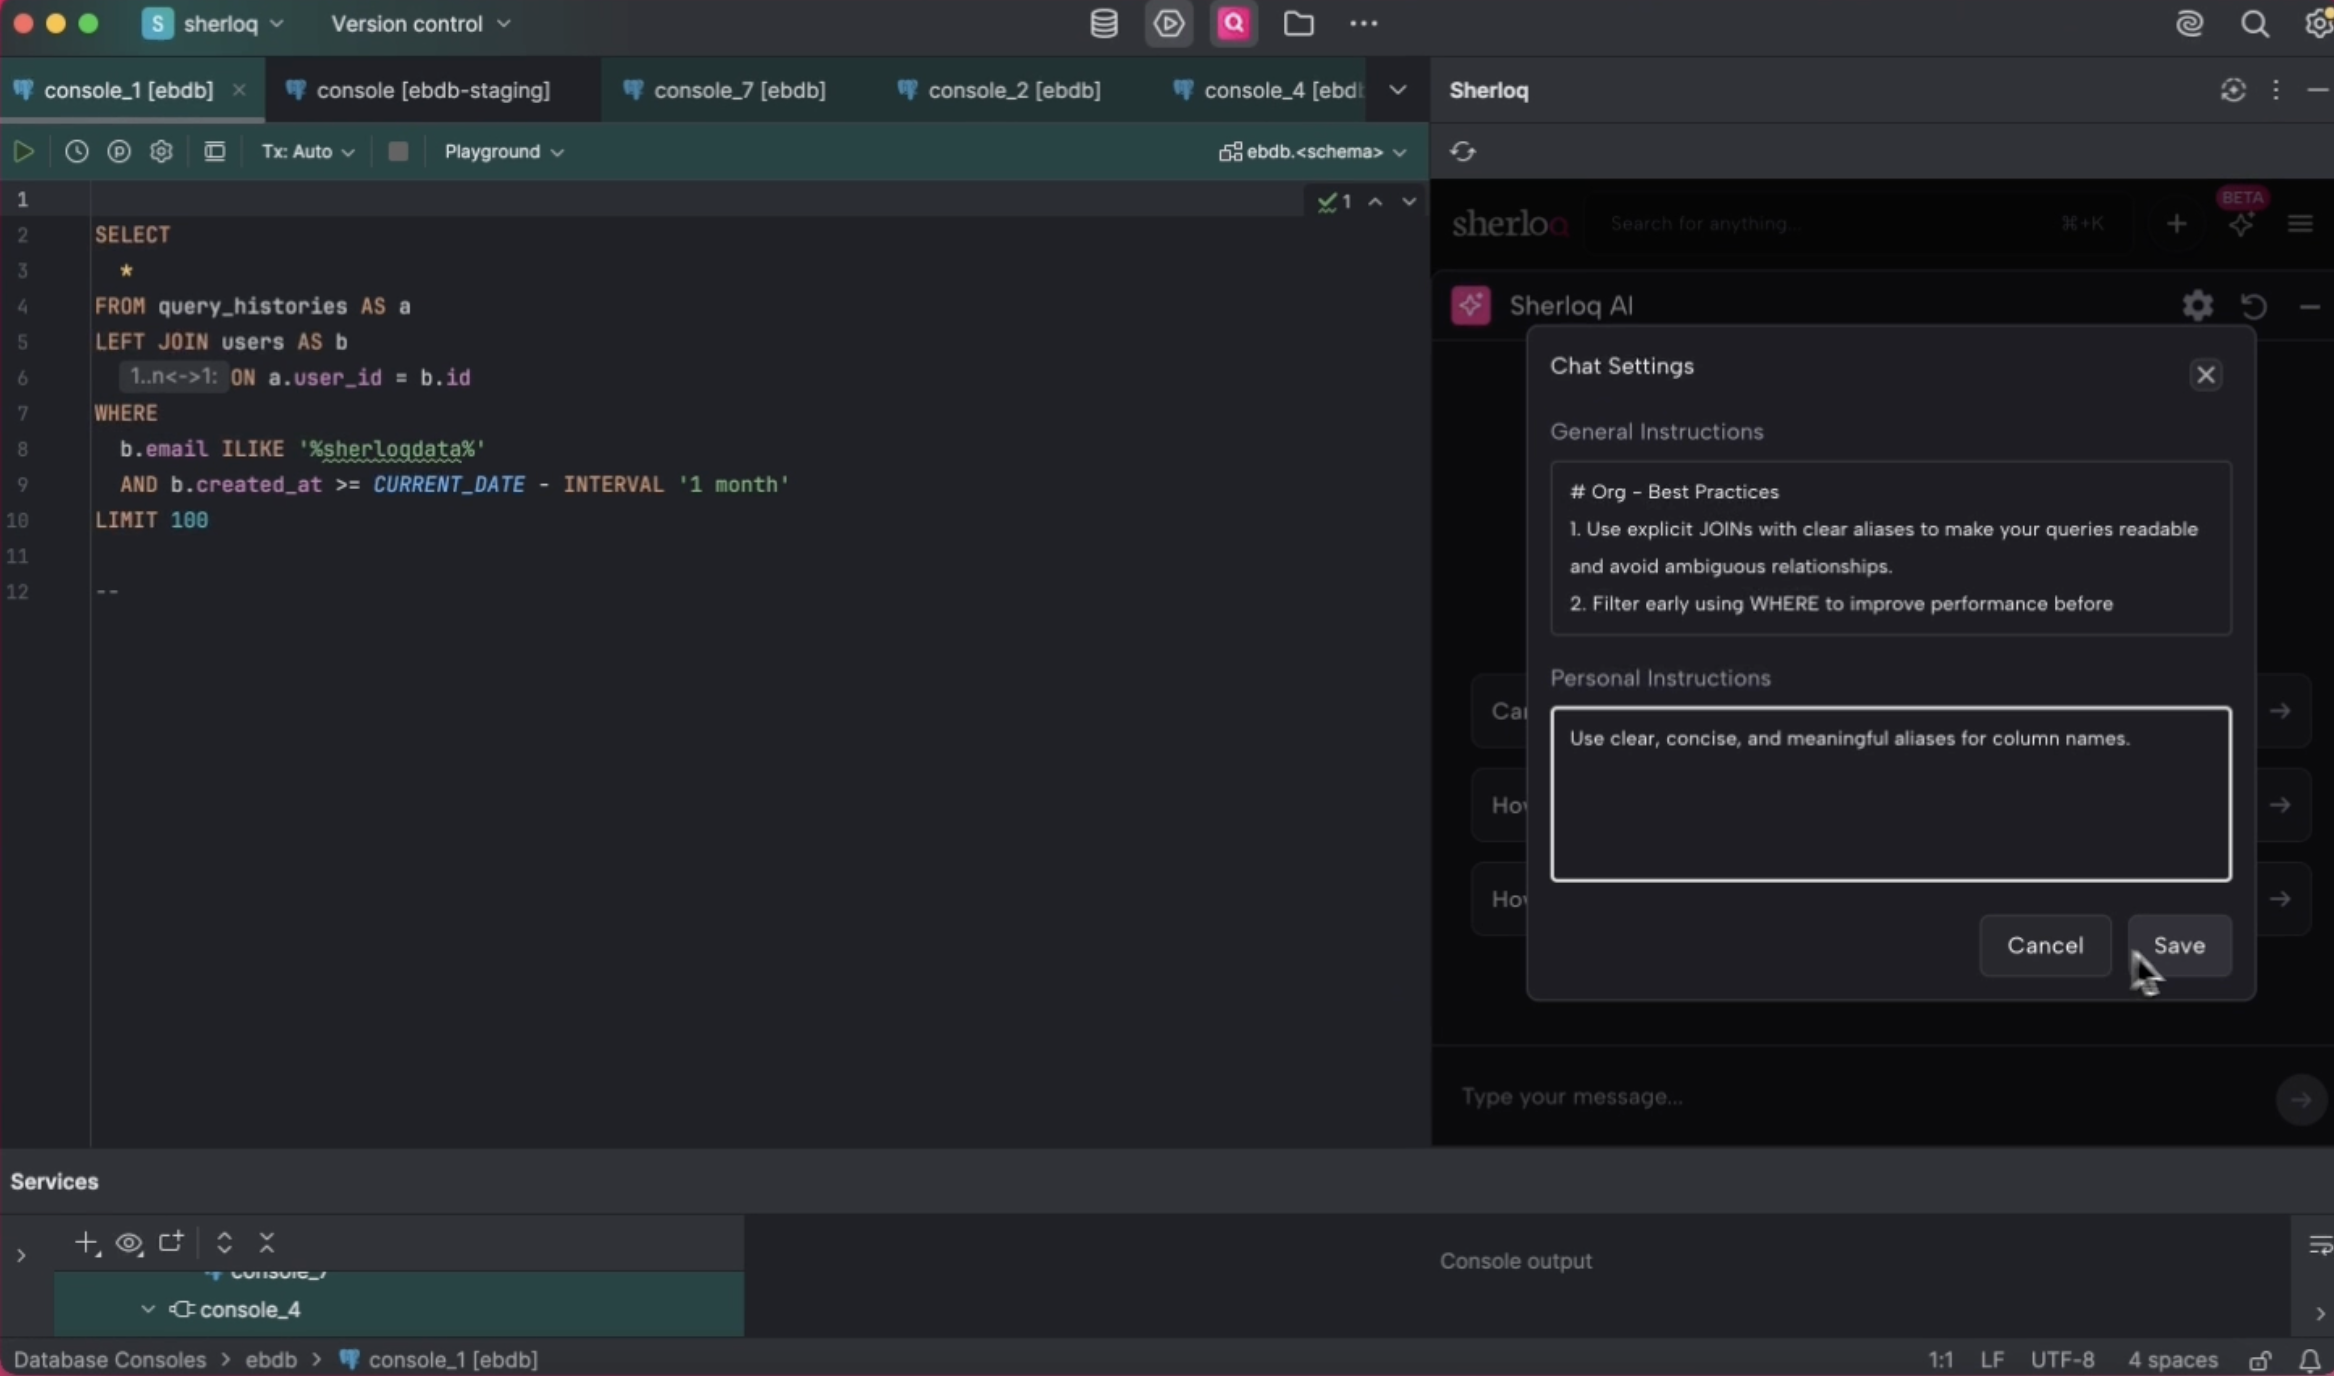Open the database explorer icon in title bar

[1102, 23]
